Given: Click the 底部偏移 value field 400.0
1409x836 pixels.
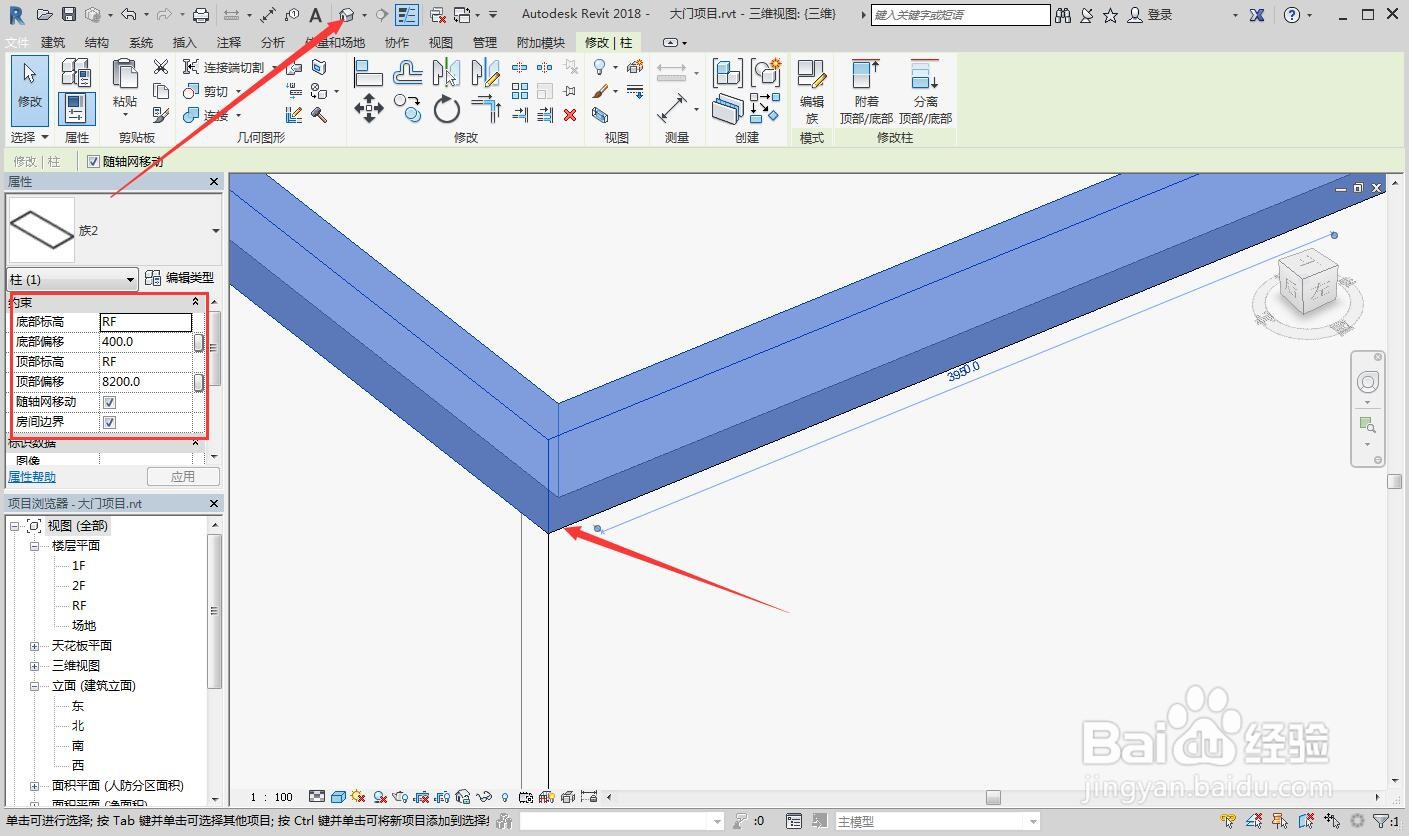Looking at the screenshot, I should pos(146,342).
